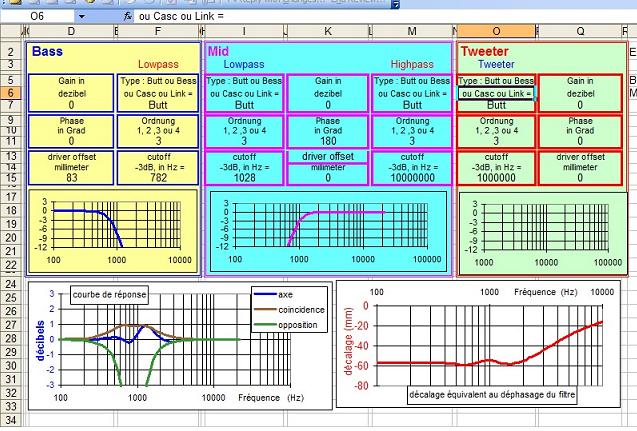
Task: Click the décalage équivalent au déphasage du filtre label
Action: click(x=492, y=394)
